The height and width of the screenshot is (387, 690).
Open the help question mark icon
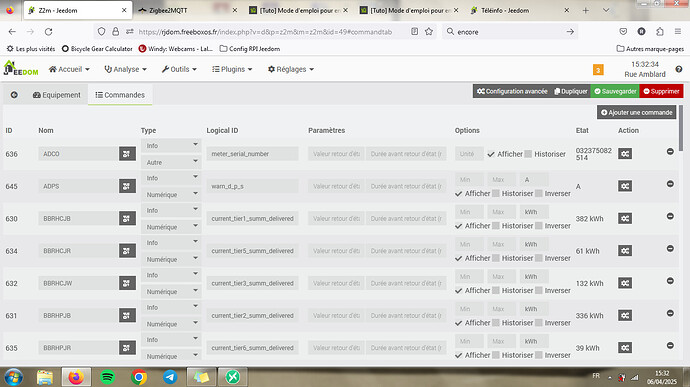[x=679, y=69]
